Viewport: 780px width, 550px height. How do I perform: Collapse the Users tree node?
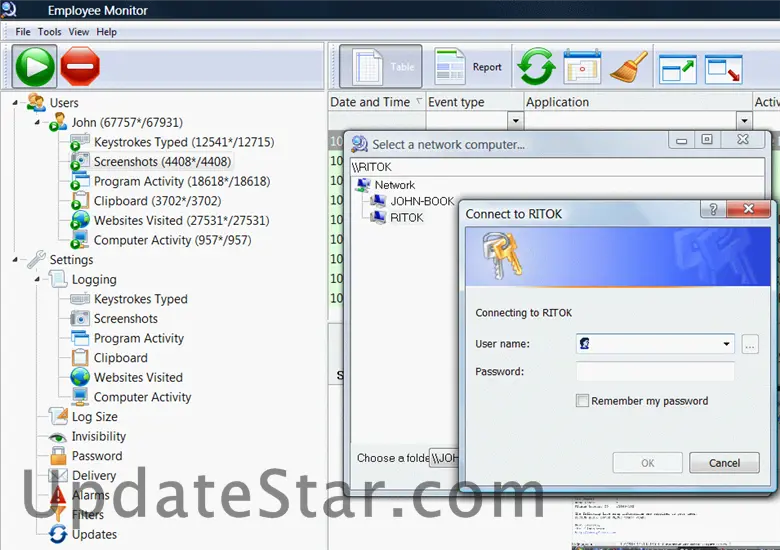coord(17,102)
